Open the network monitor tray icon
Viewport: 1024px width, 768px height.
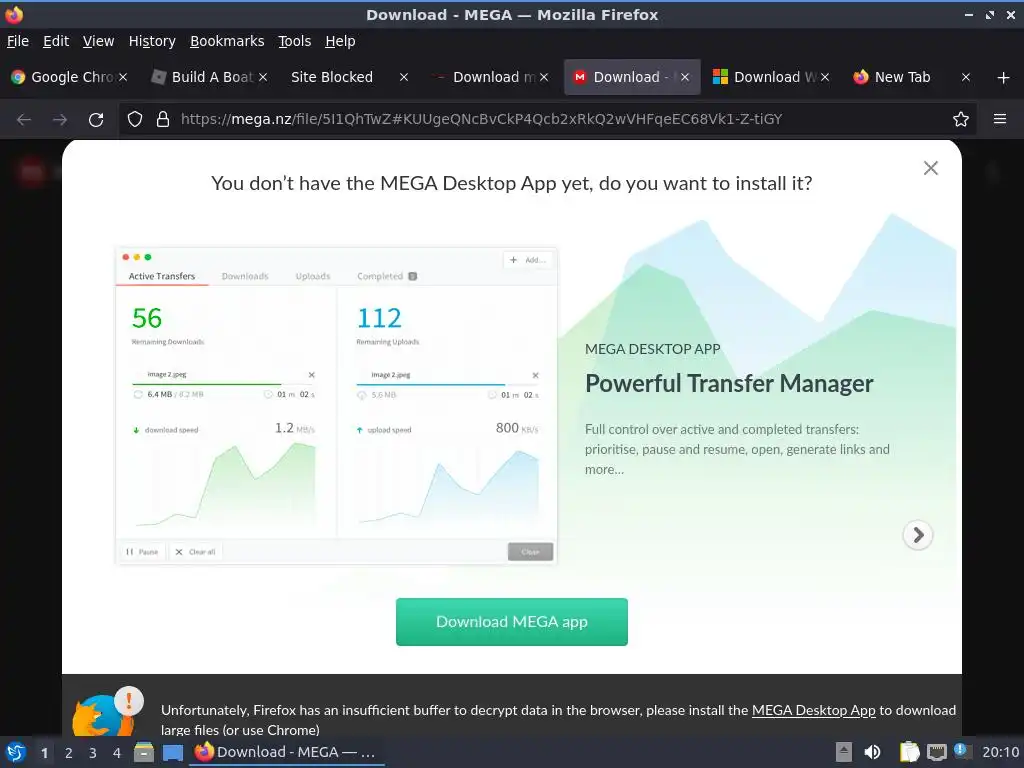(x=936, y=752)
